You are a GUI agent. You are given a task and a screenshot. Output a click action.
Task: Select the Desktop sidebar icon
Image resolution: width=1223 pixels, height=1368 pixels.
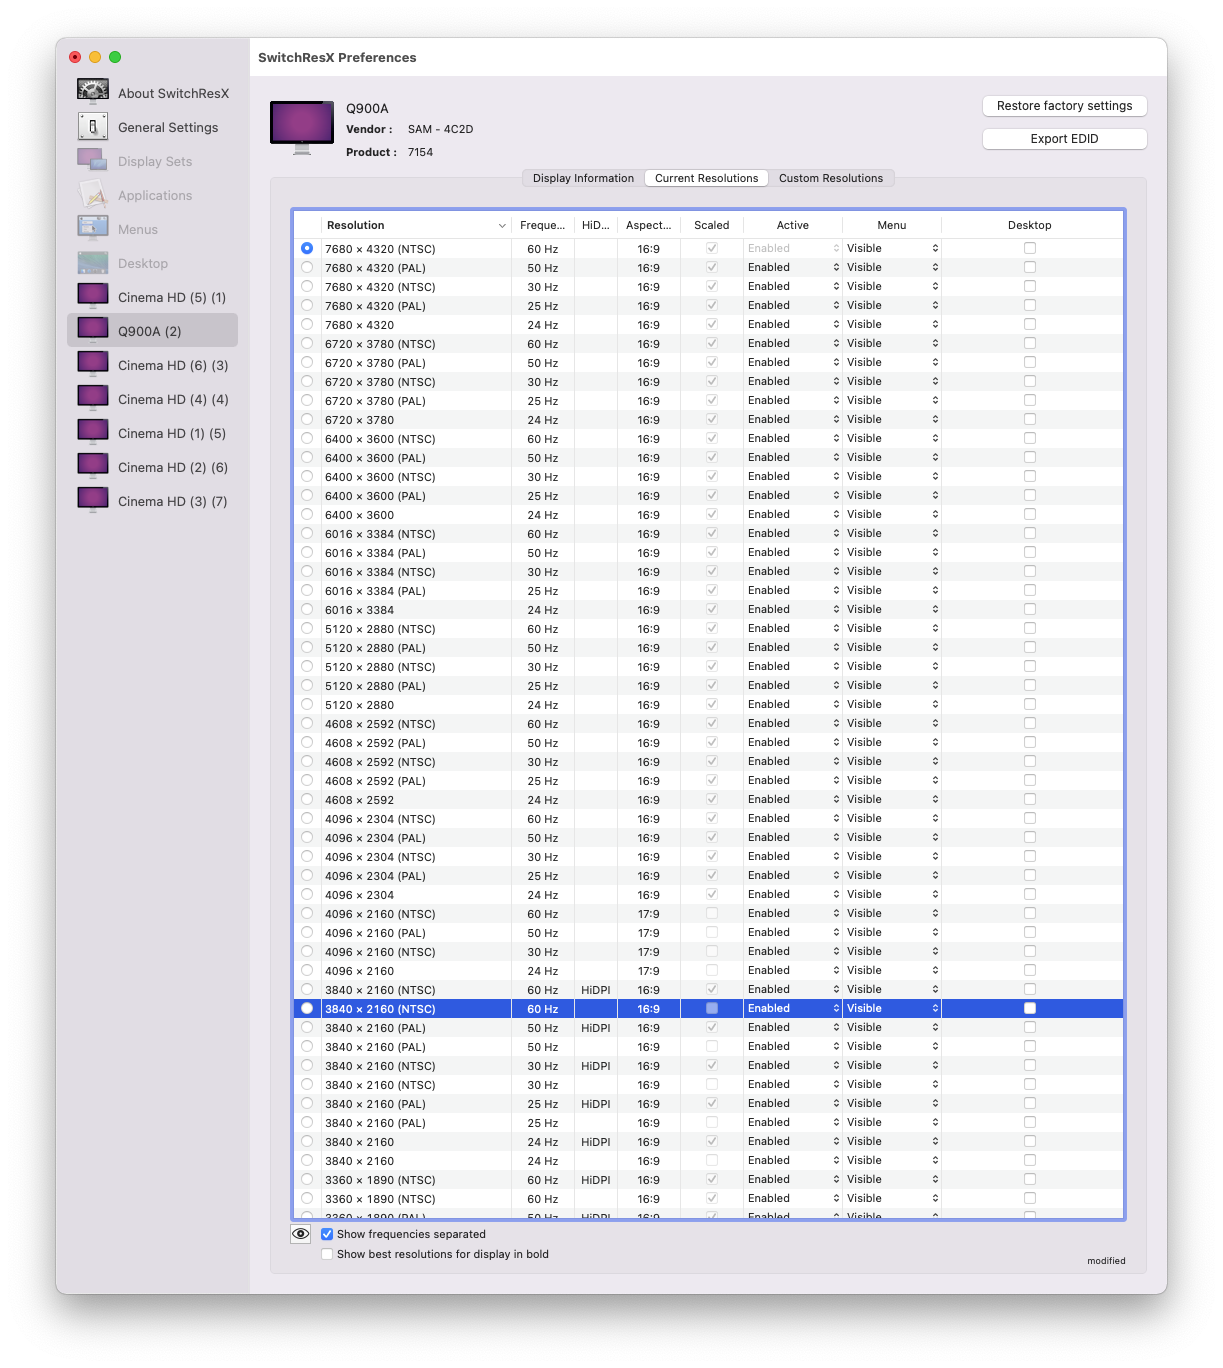tap(93, 262)
